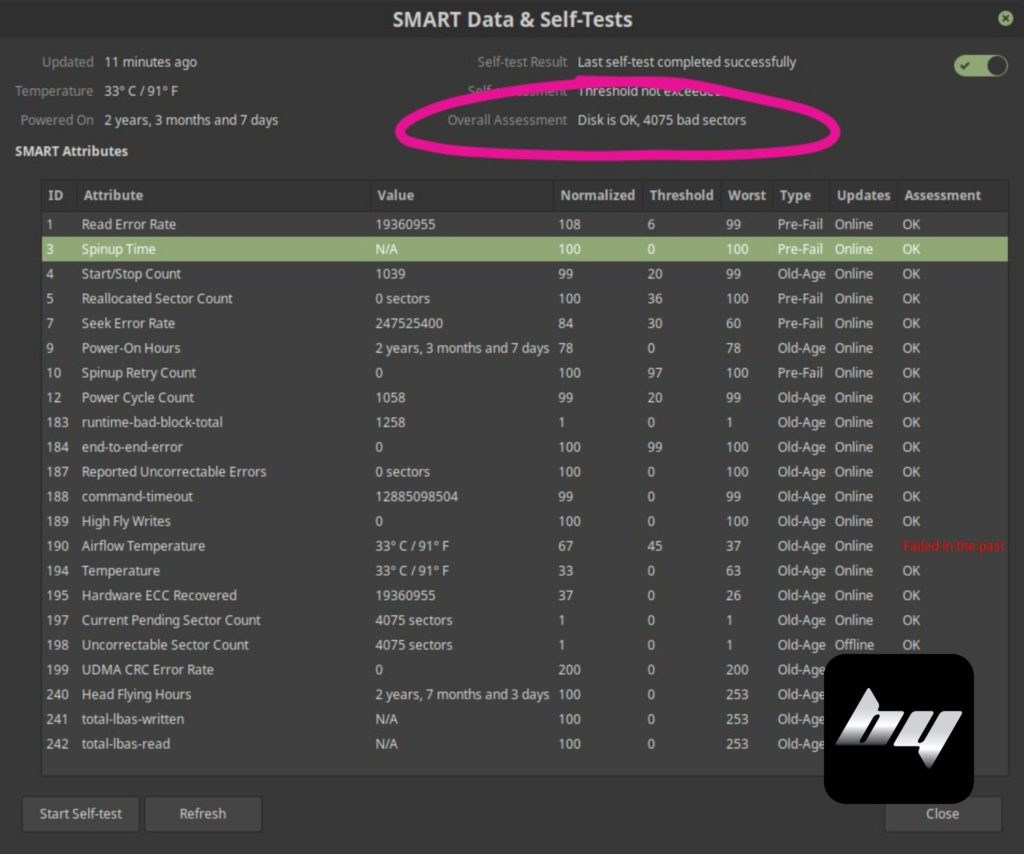Select the Reallocated Sector Count row

tap(157, 299)
